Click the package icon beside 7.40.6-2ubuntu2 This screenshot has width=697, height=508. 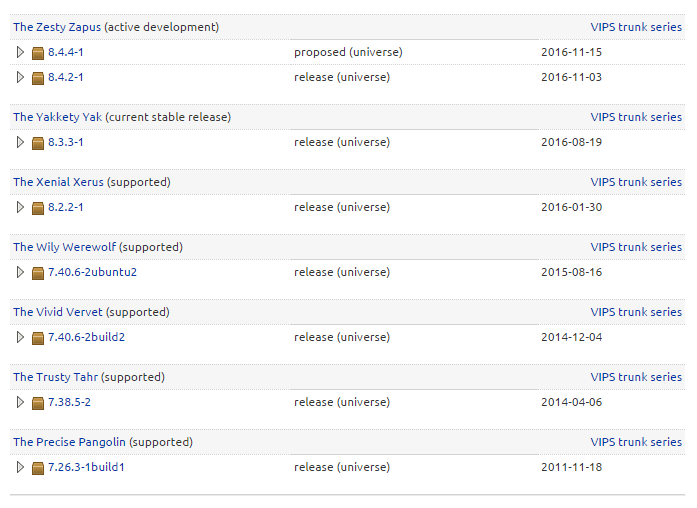[x=38, y=273]
